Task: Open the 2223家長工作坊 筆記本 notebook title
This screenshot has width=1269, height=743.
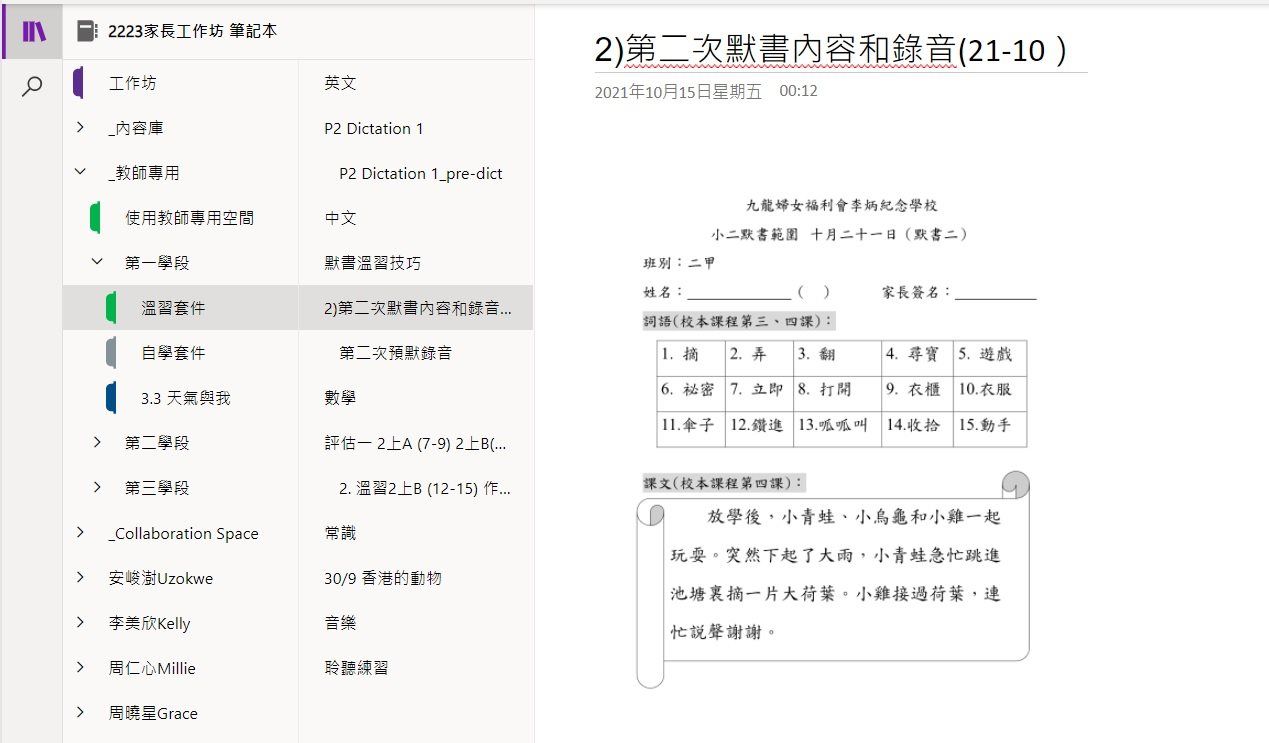Action: pos(193,31)
